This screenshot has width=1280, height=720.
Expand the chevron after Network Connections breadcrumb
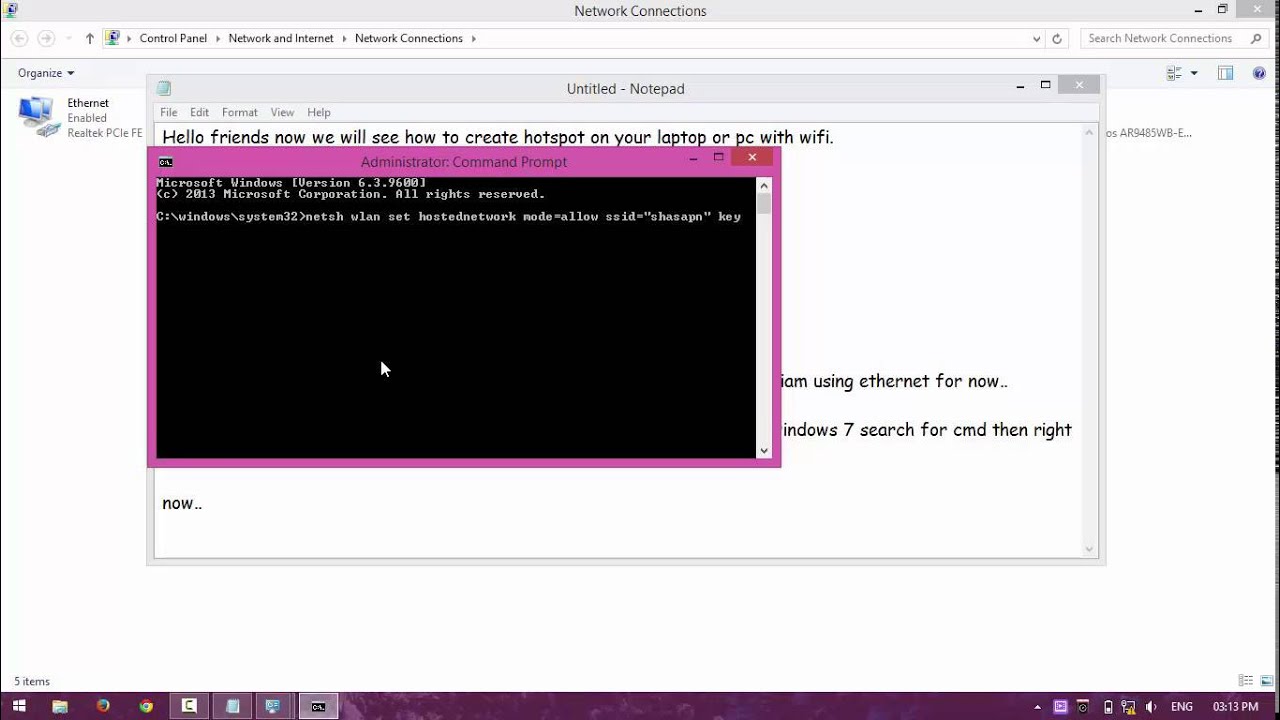click(x=474, y=38)
